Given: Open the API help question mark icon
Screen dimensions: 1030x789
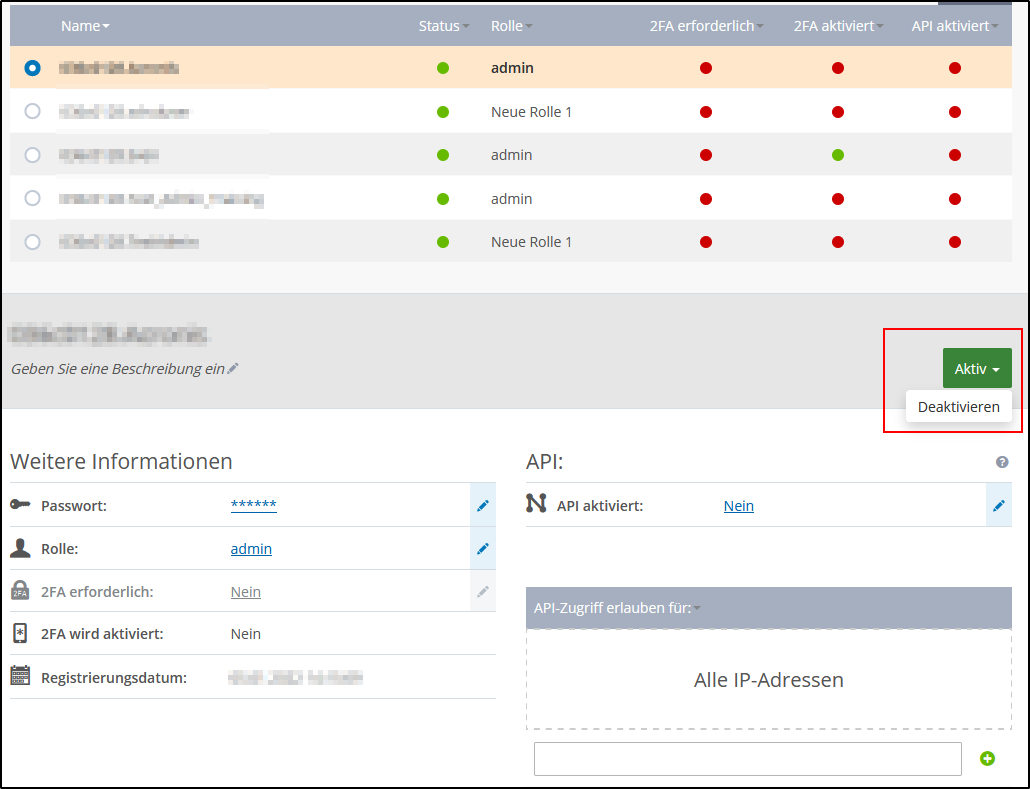Looking at the screenshot, I should (1001, 462).
